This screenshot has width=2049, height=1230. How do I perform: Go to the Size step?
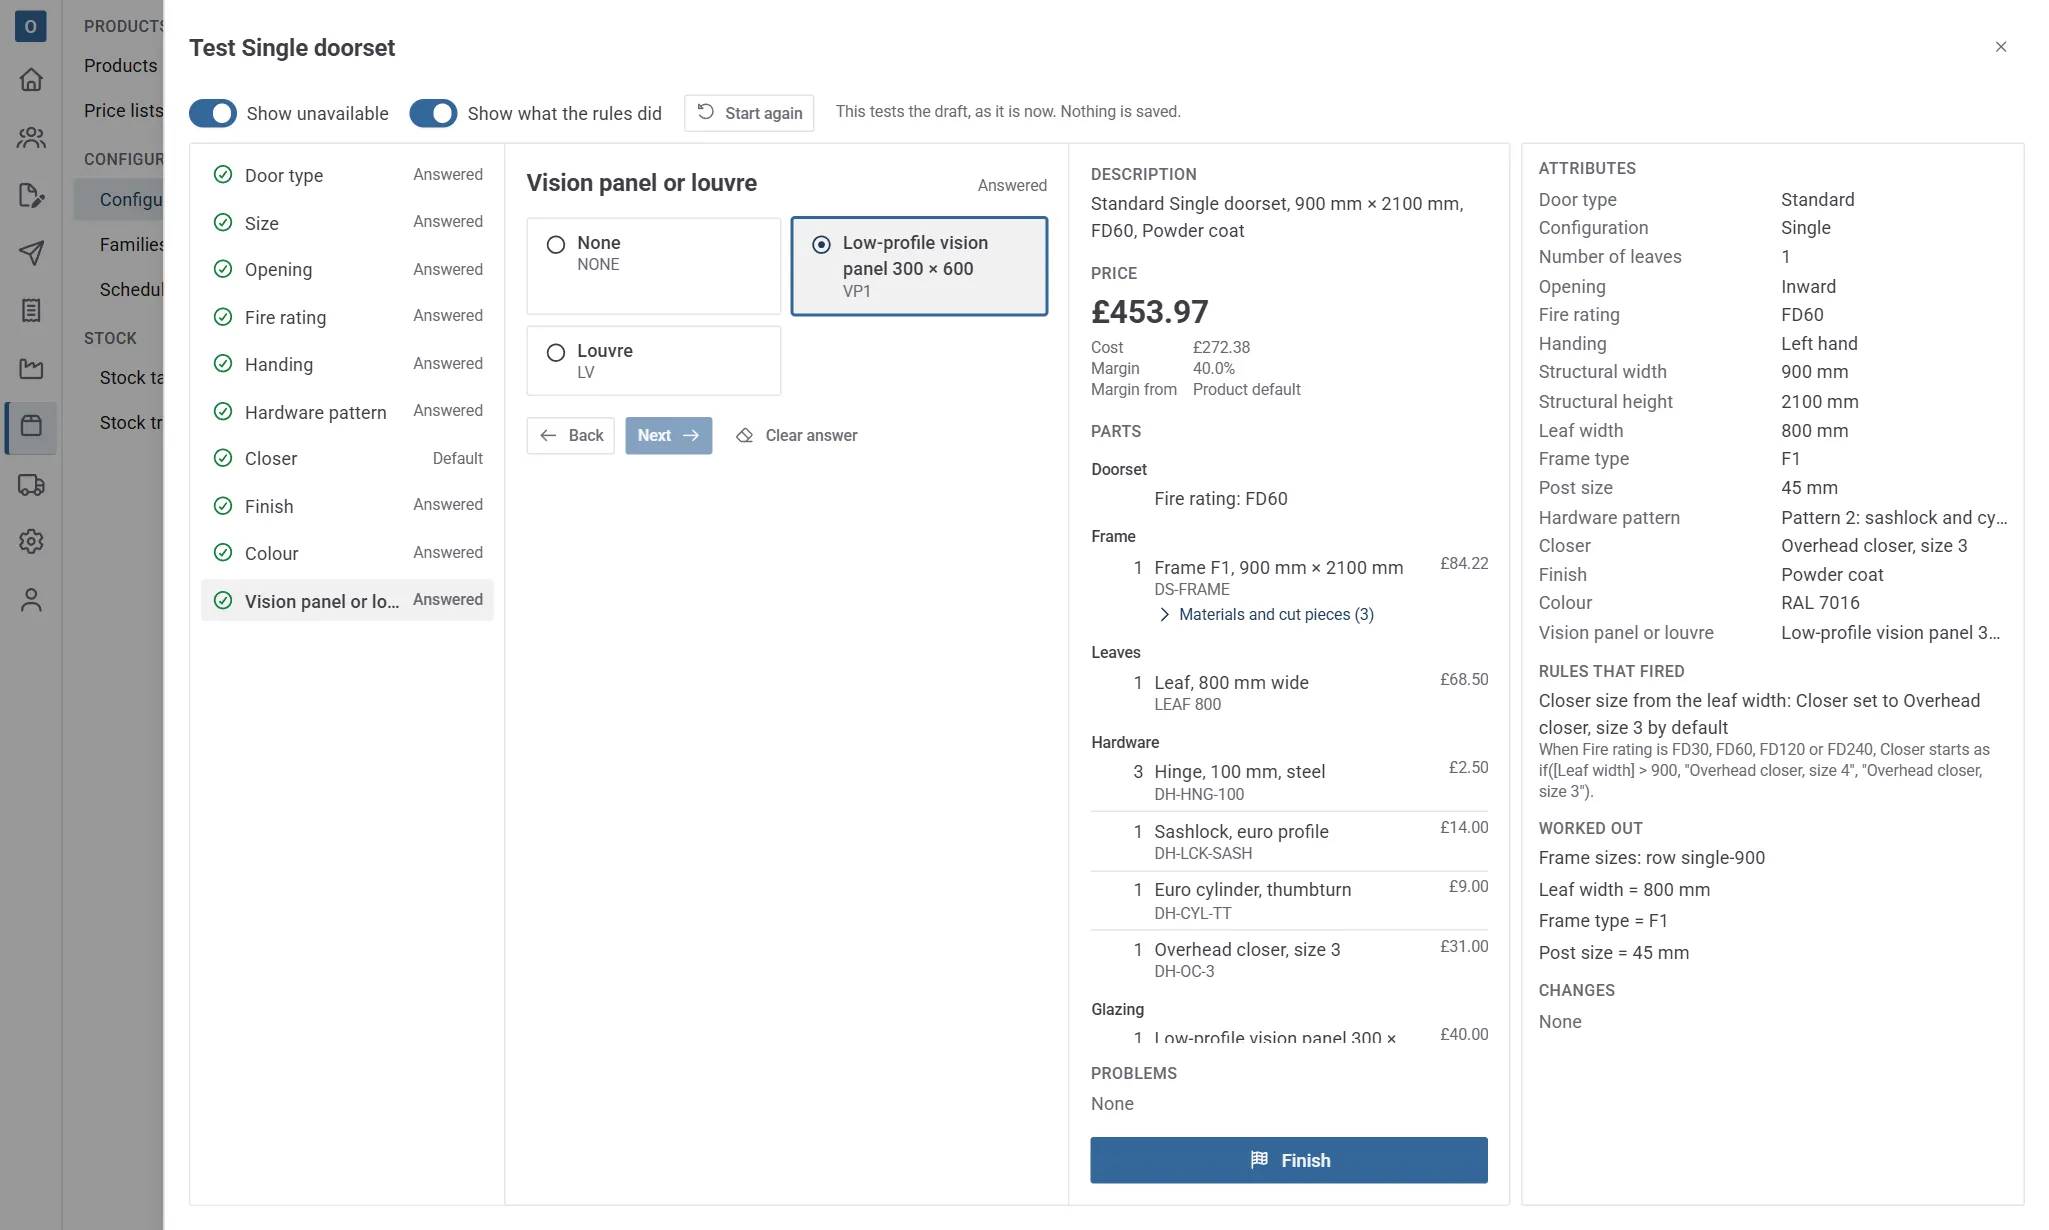[347, 222]
